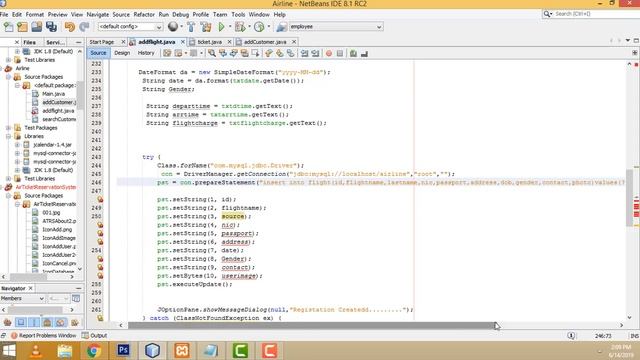640x360 pixels.
Task: Switch to the ticket.java tab
Action: pos(209,42)
